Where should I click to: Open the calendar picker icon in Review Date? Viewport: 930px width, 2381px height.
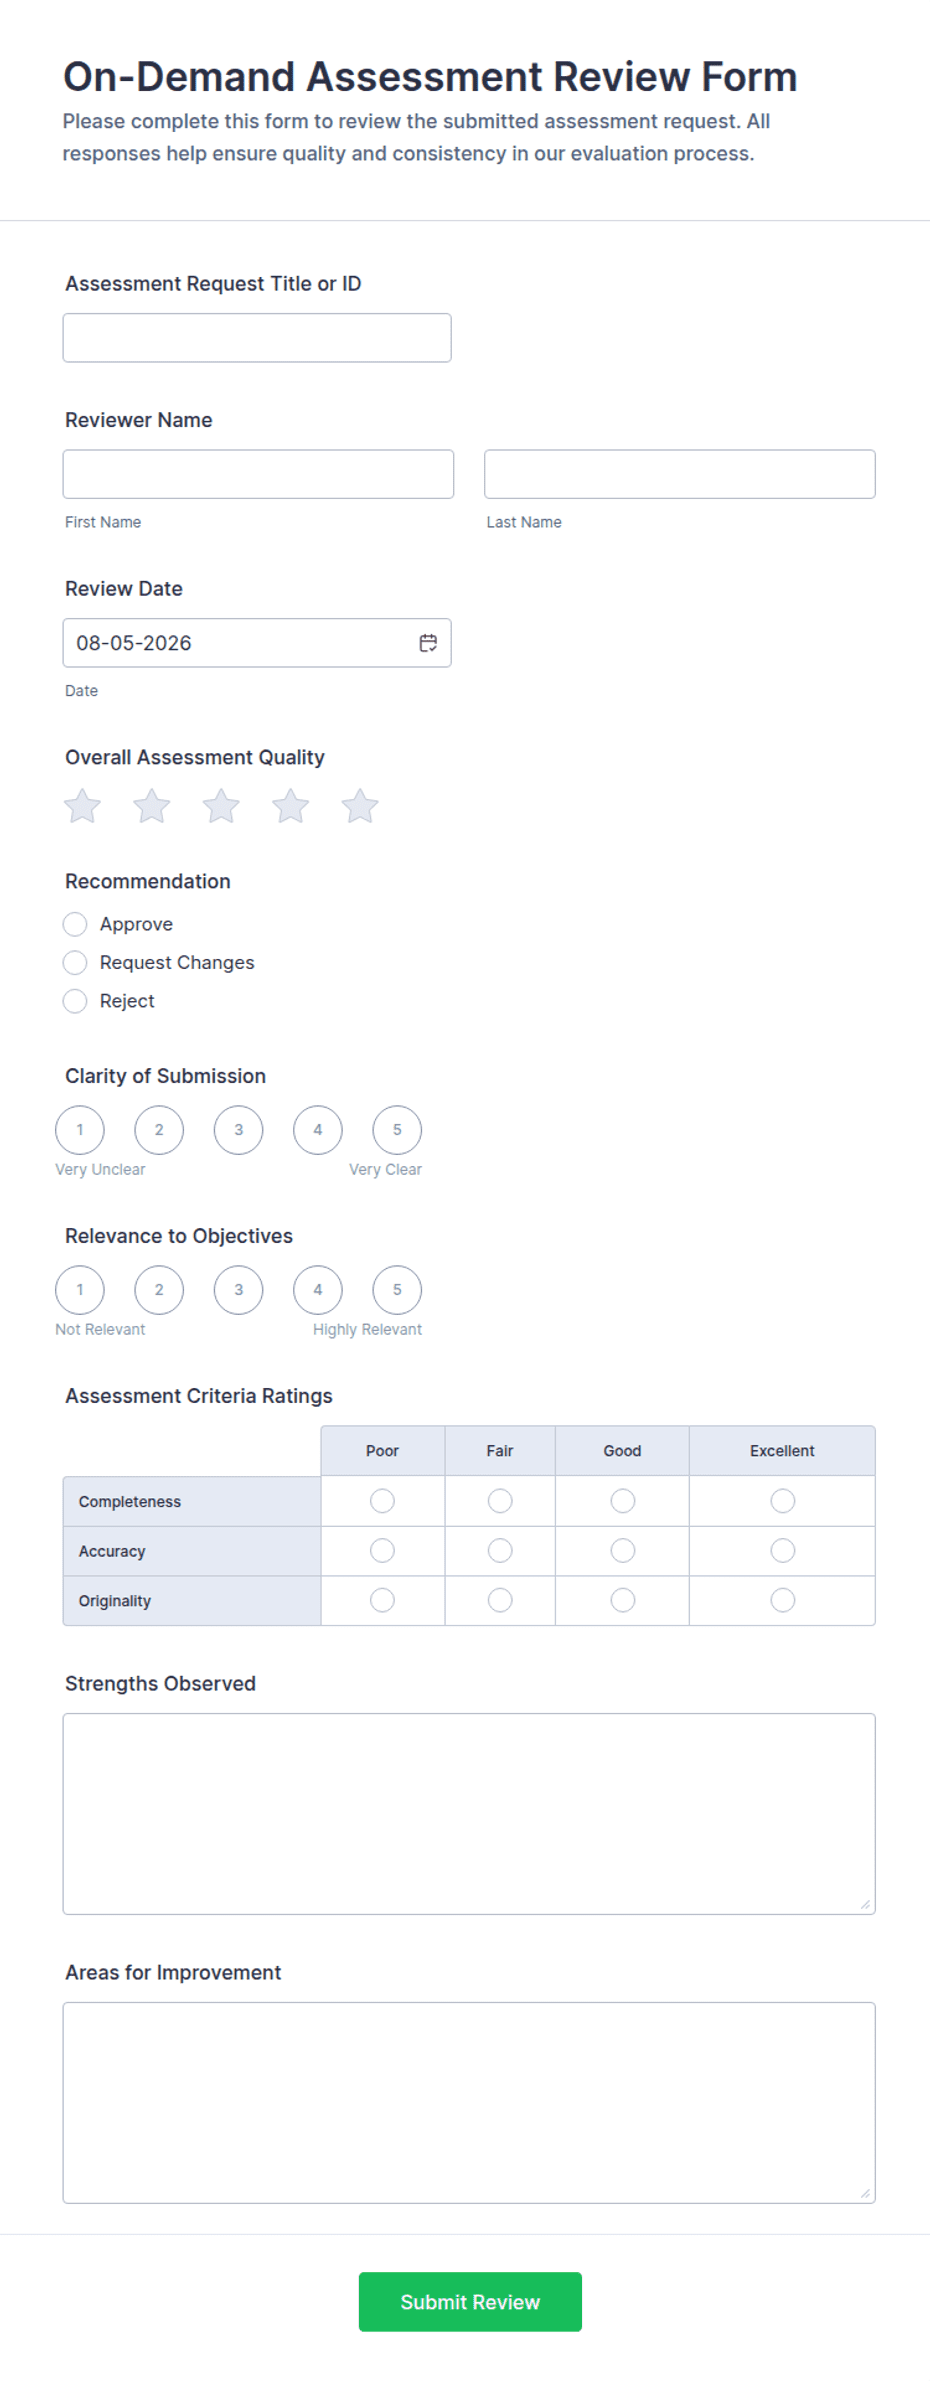click(x=428, y=643)
